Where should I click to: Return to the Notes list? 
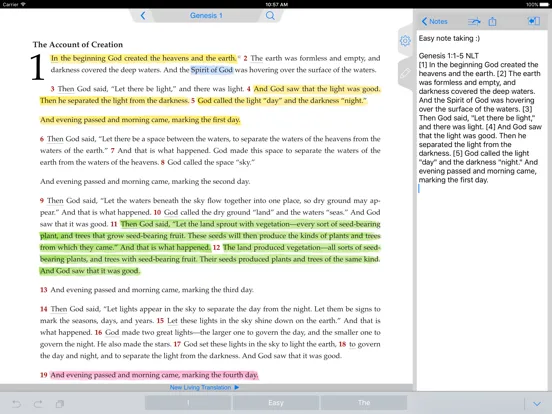[x=434, y=21]
